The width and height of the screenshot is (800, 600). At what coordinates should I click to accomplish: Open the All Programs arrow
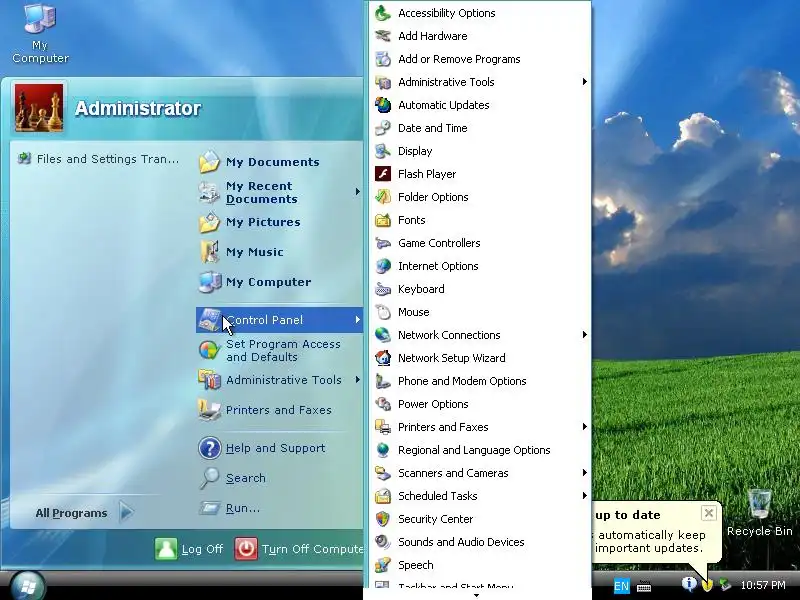[x=126, y=512]
